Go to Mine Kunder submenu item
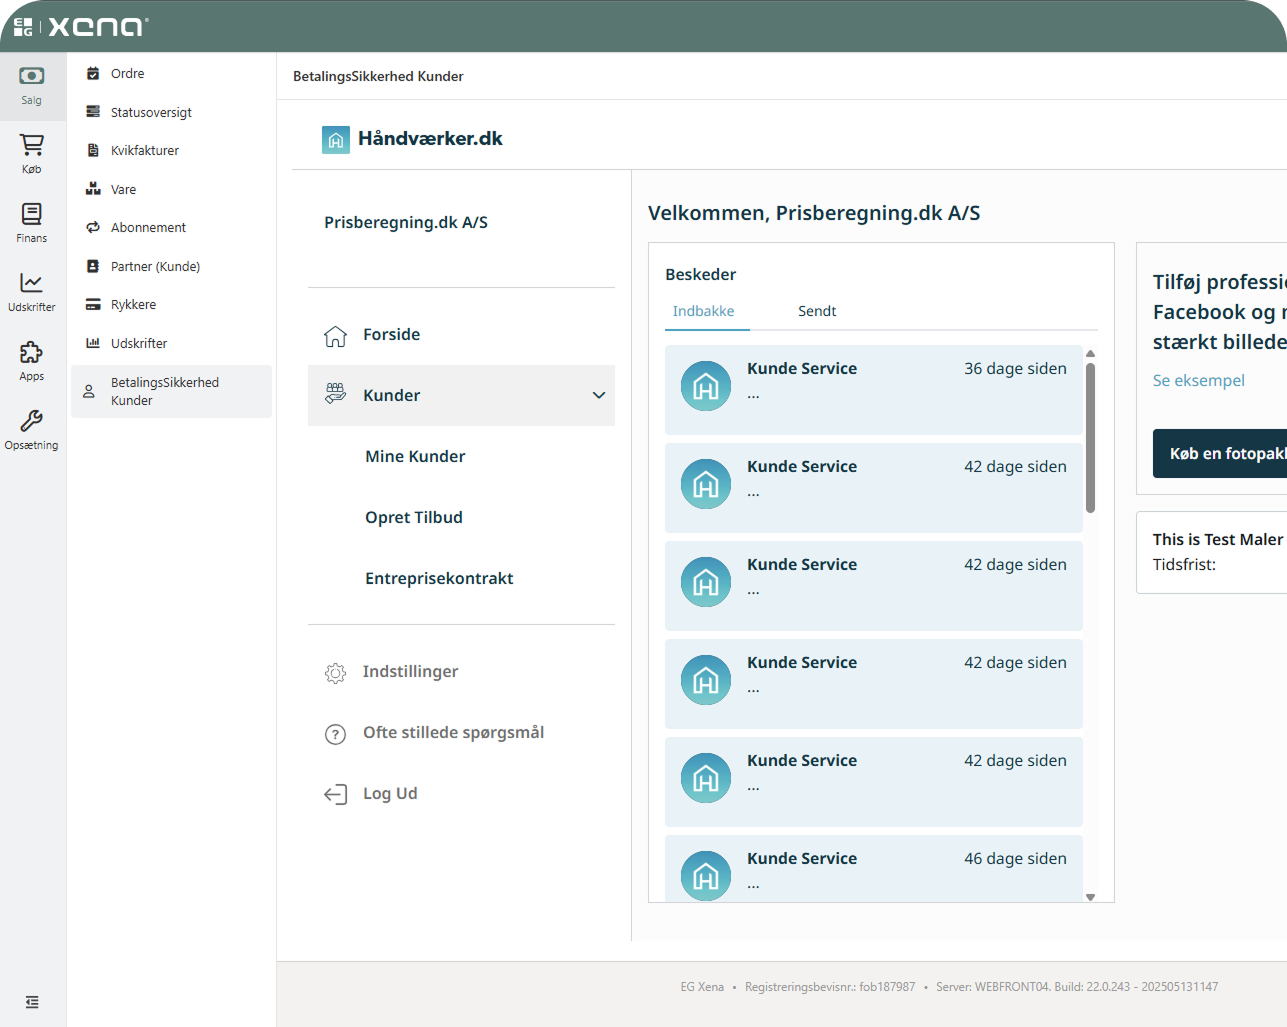 point(415,457)
